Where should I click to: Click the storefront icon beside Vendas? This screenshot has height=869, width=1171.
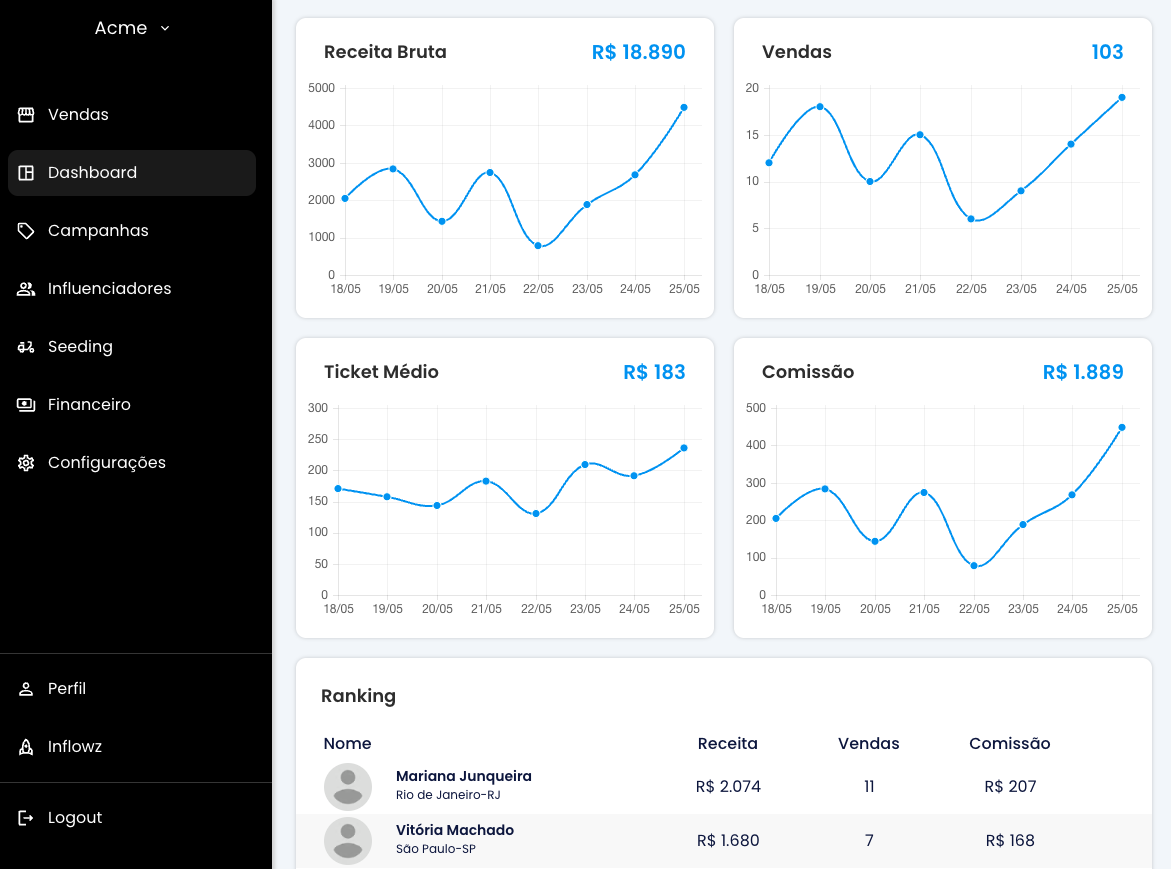26,115
